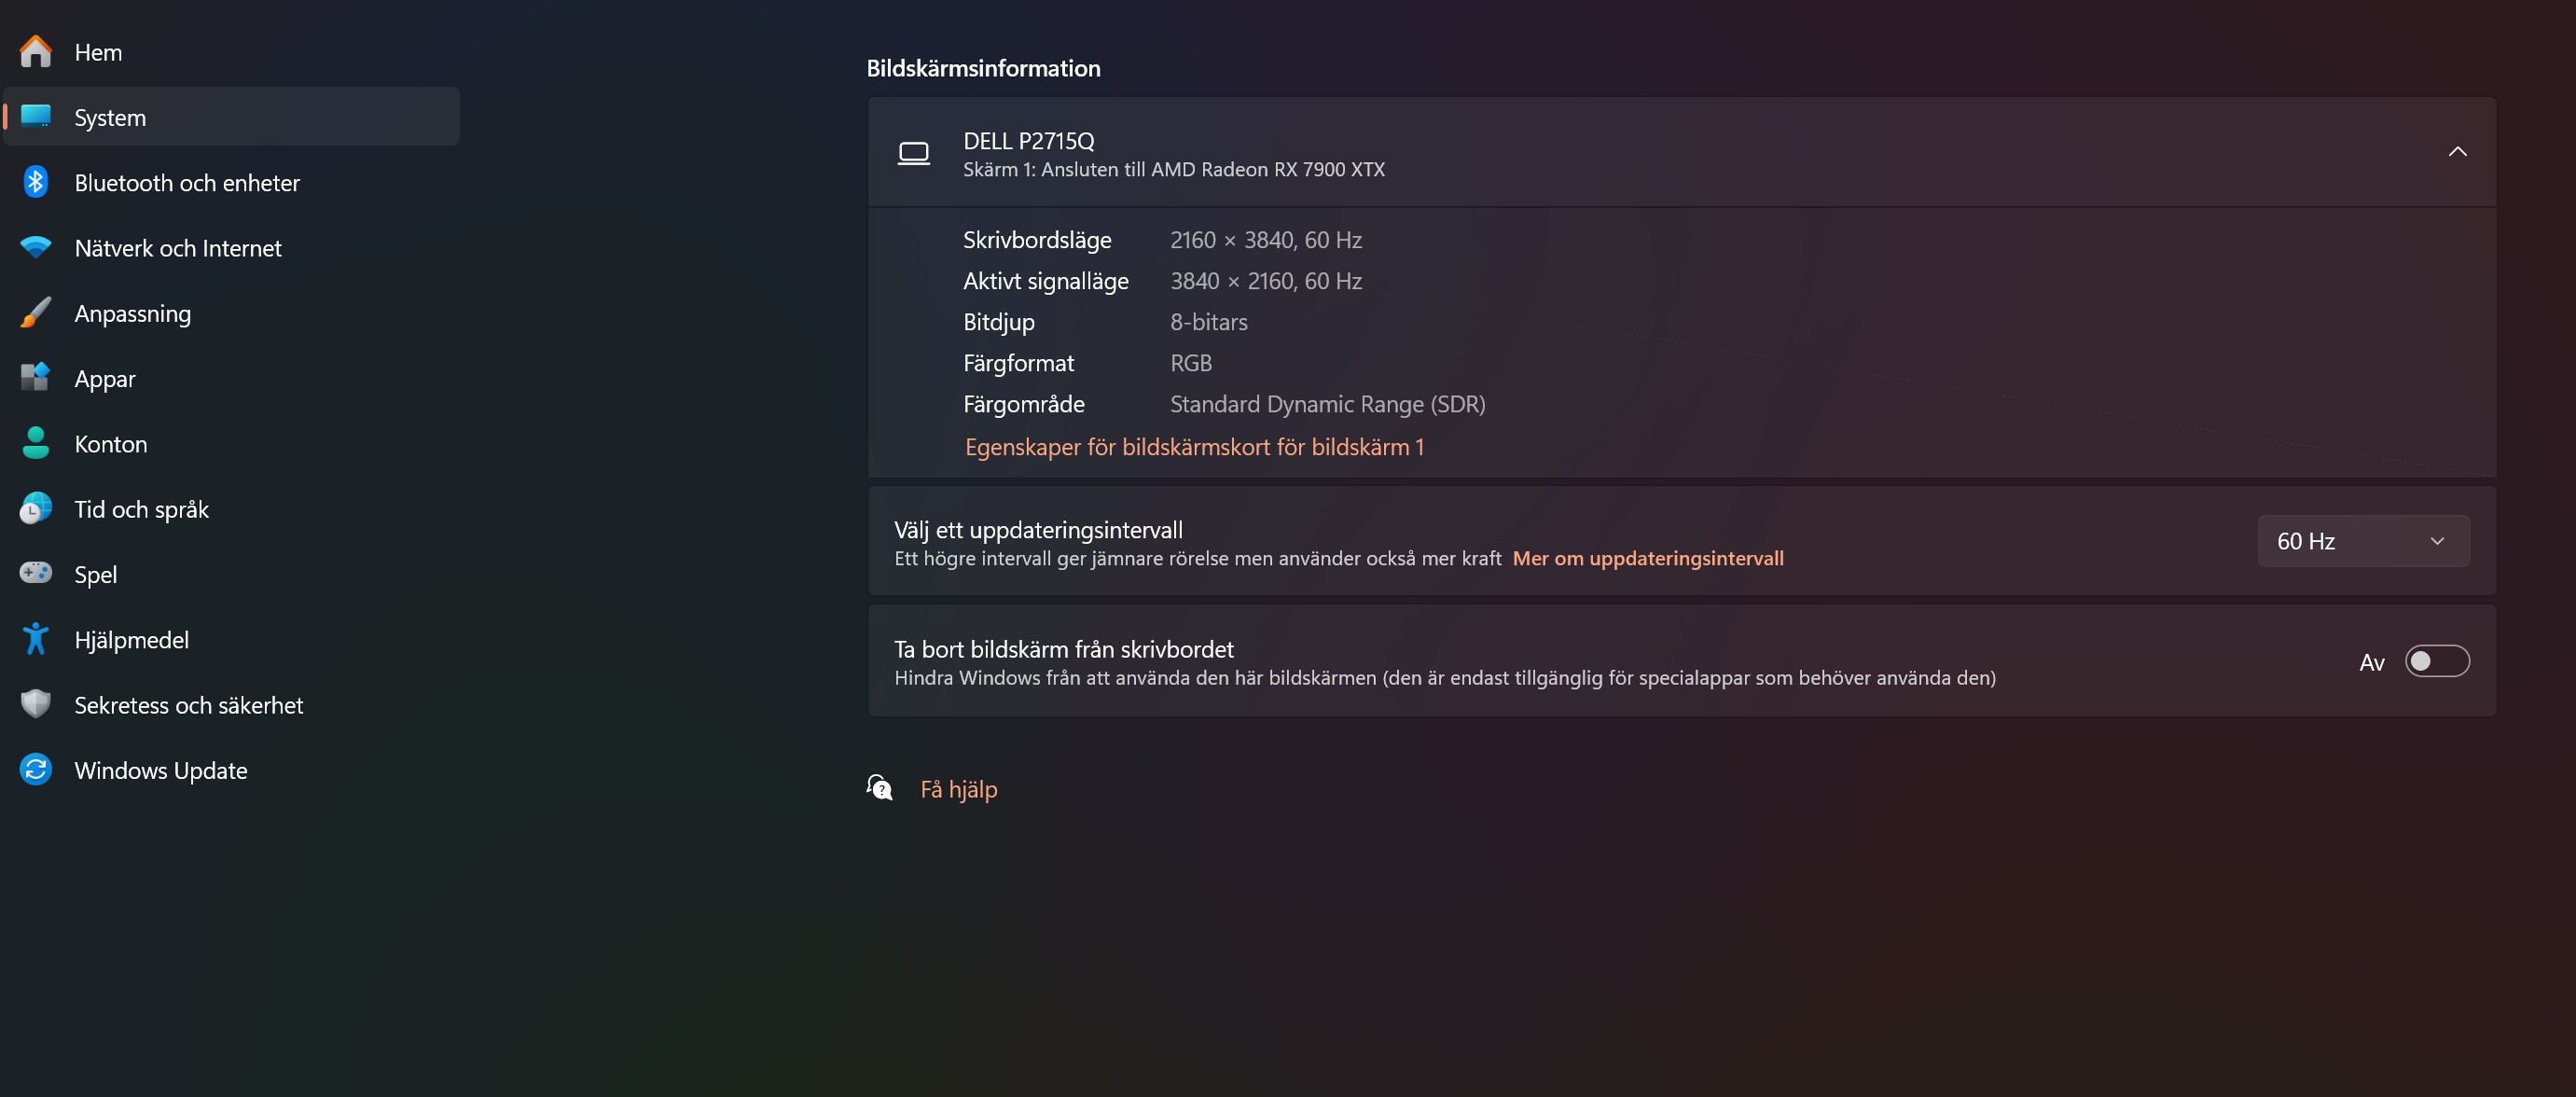Click the Konton person icon
Viewport: 2576px width, 1097px height.
click(36, 443)
